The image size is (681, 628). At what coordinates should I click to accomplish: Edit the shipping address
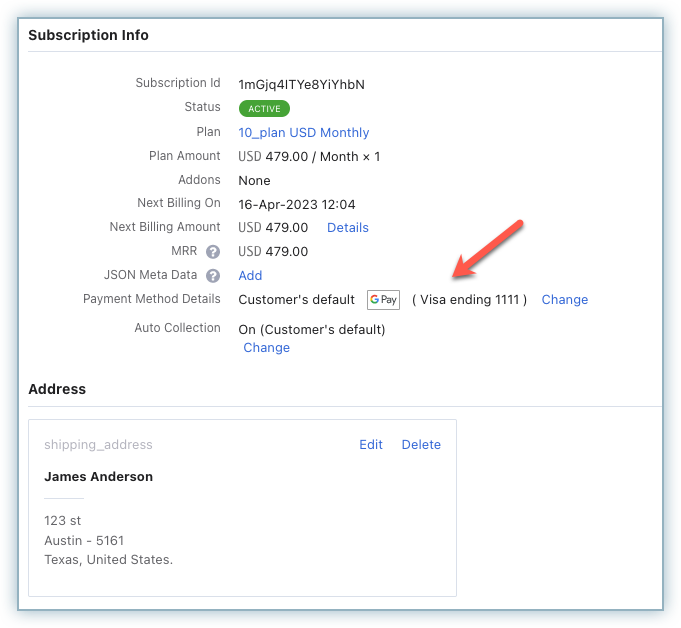click(x=371, y=445)
